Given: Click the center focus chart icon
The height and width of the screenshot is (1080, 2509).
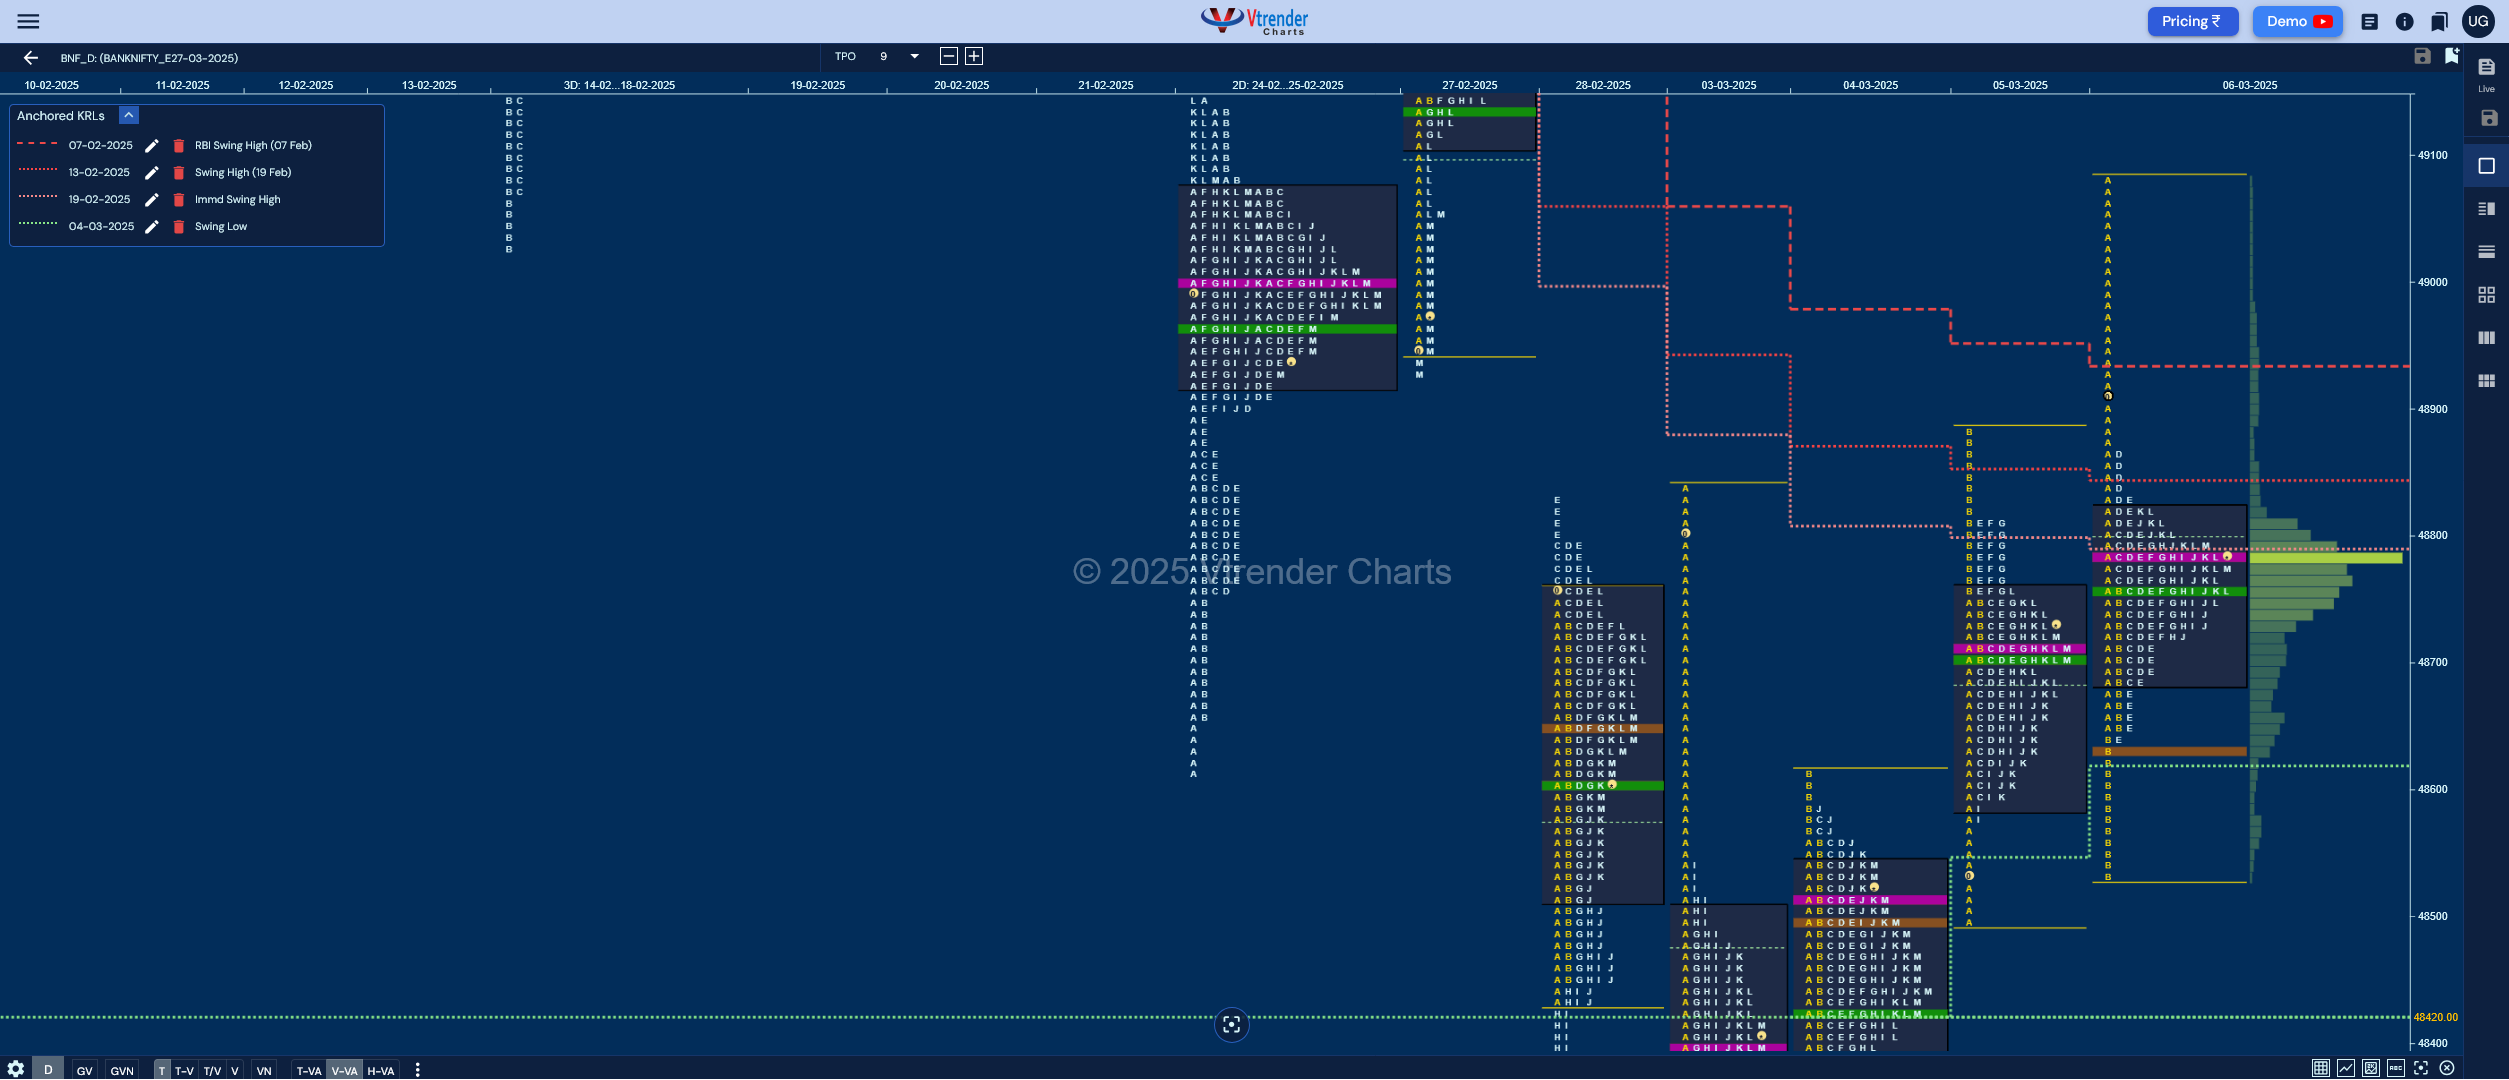Looking at the screenshot, I should pos(1231,1024).
